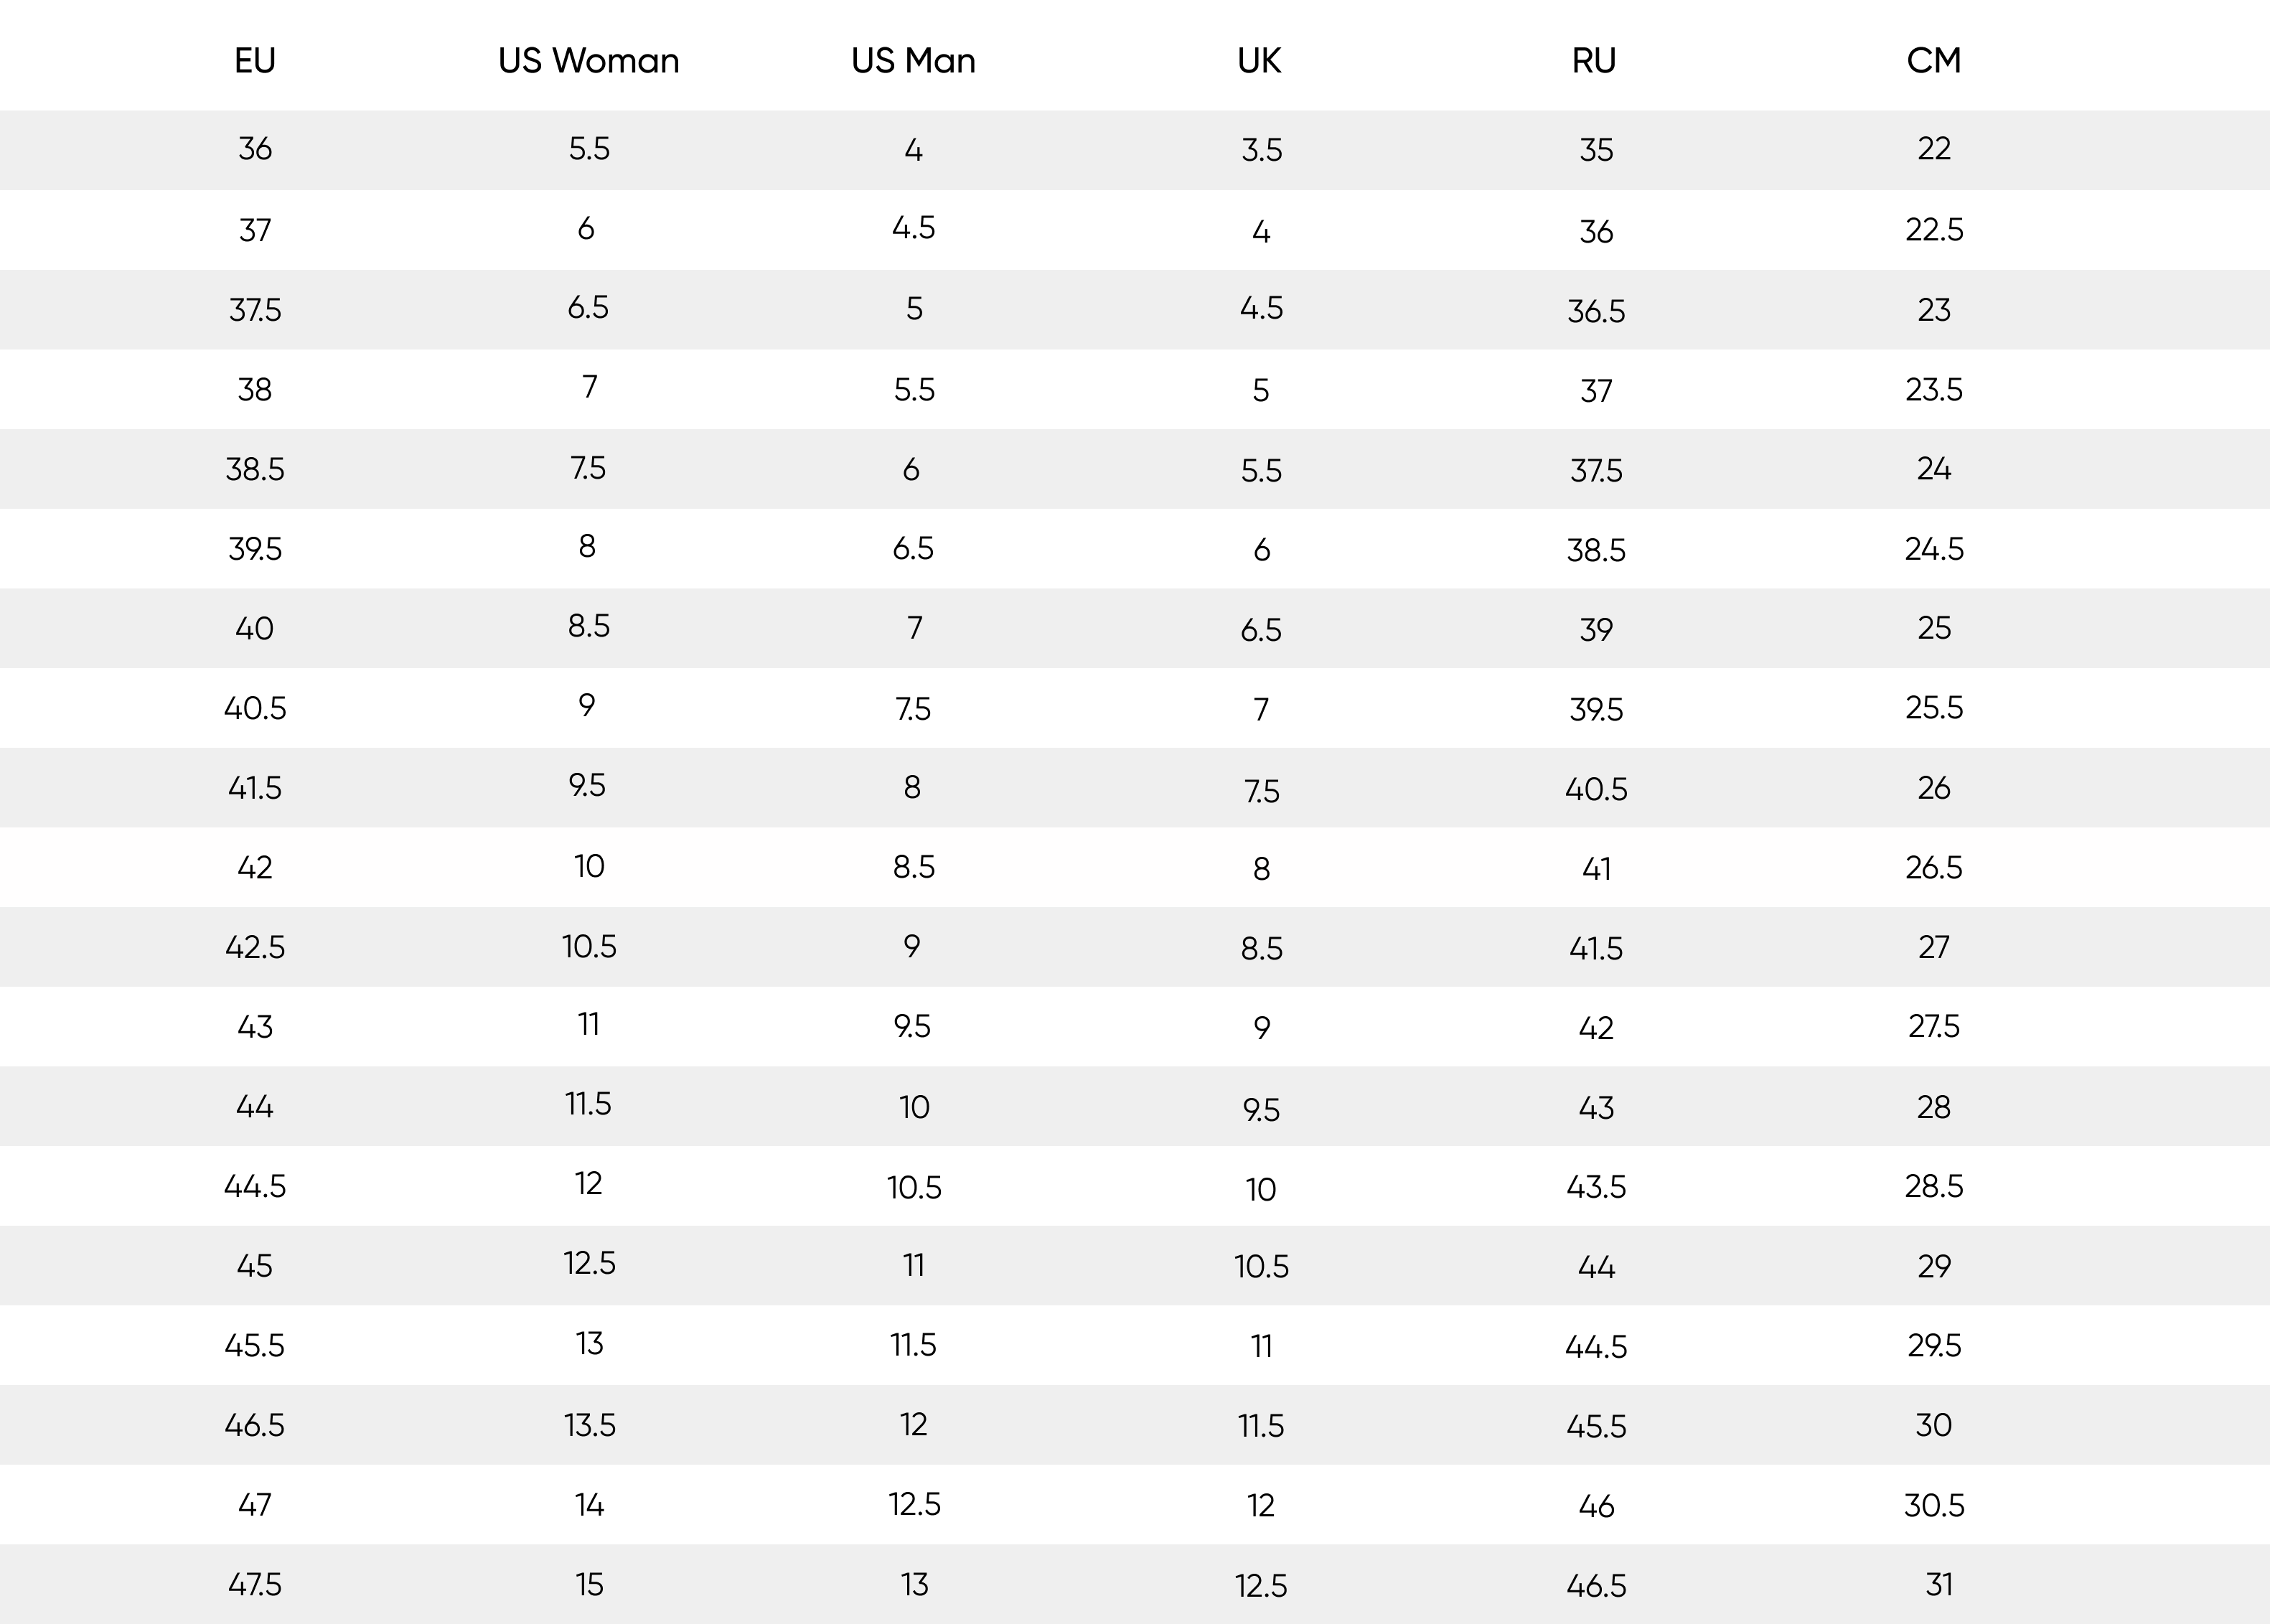
Task: Select the 25.5 centimeter cell
Action: click(1934, 708)
